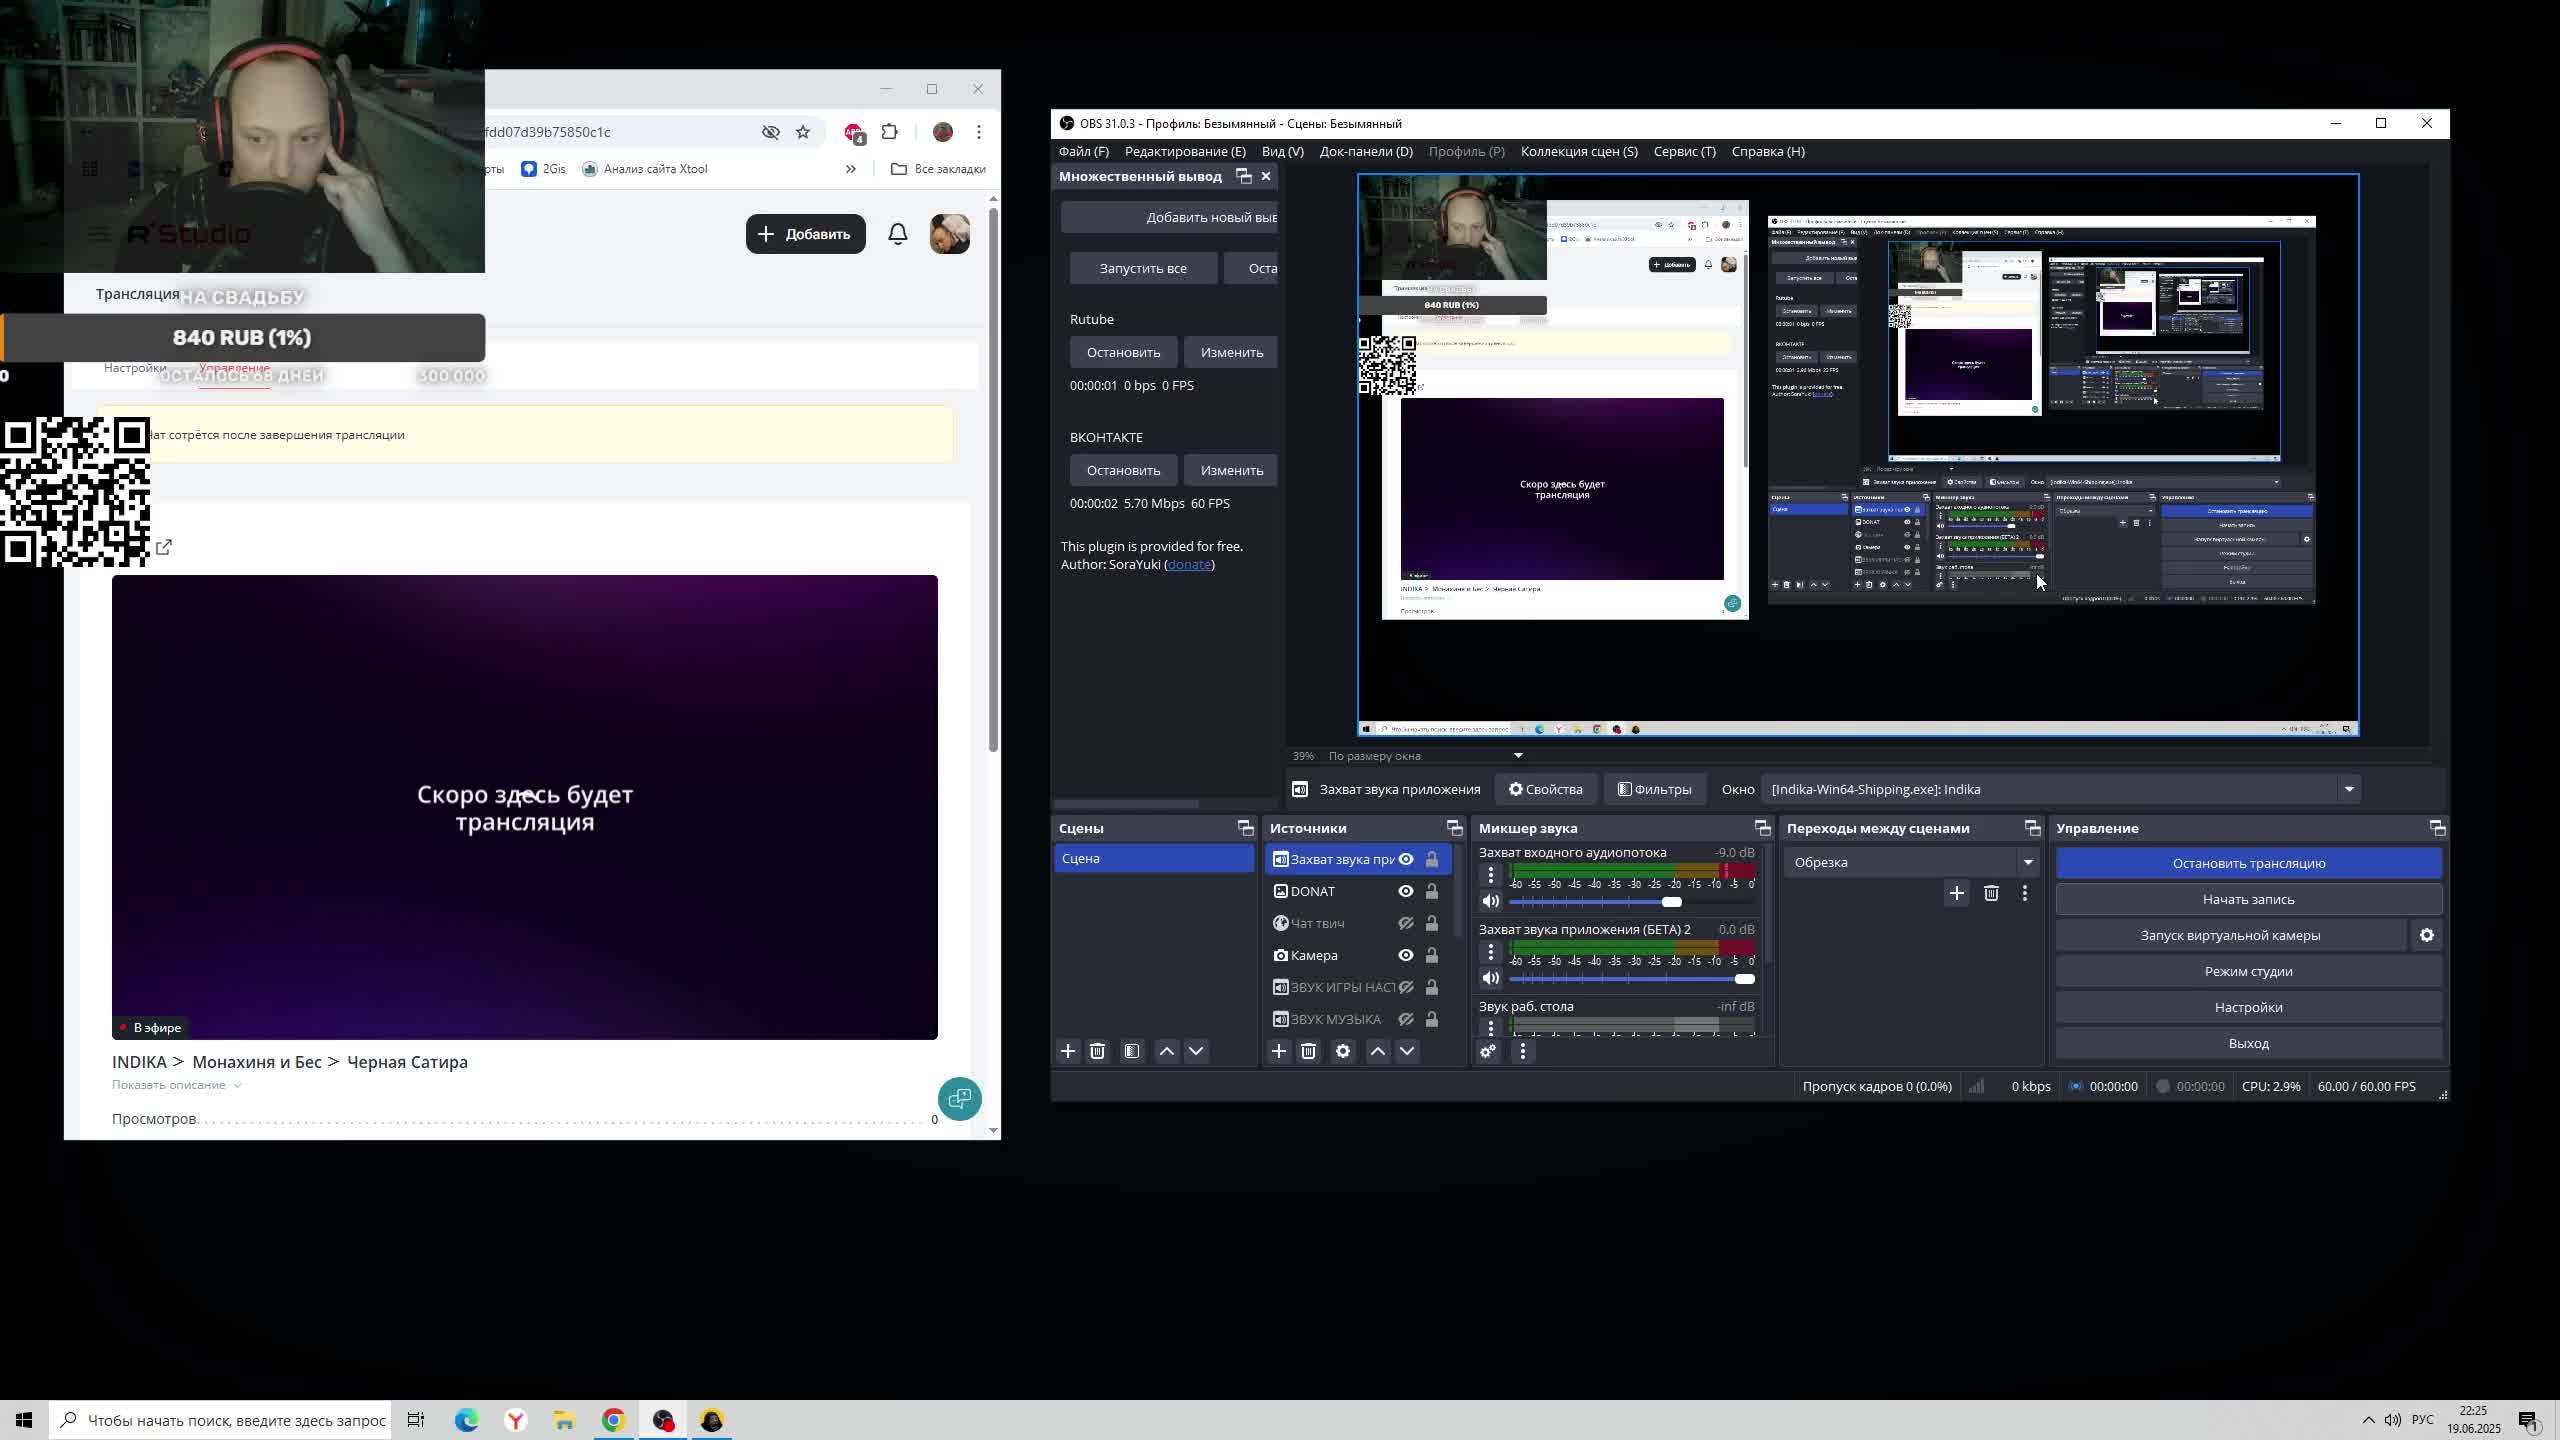Show the ЗВУК ИГРЫ НАСТ source

pyautogui.click(x=1406, y=987)
